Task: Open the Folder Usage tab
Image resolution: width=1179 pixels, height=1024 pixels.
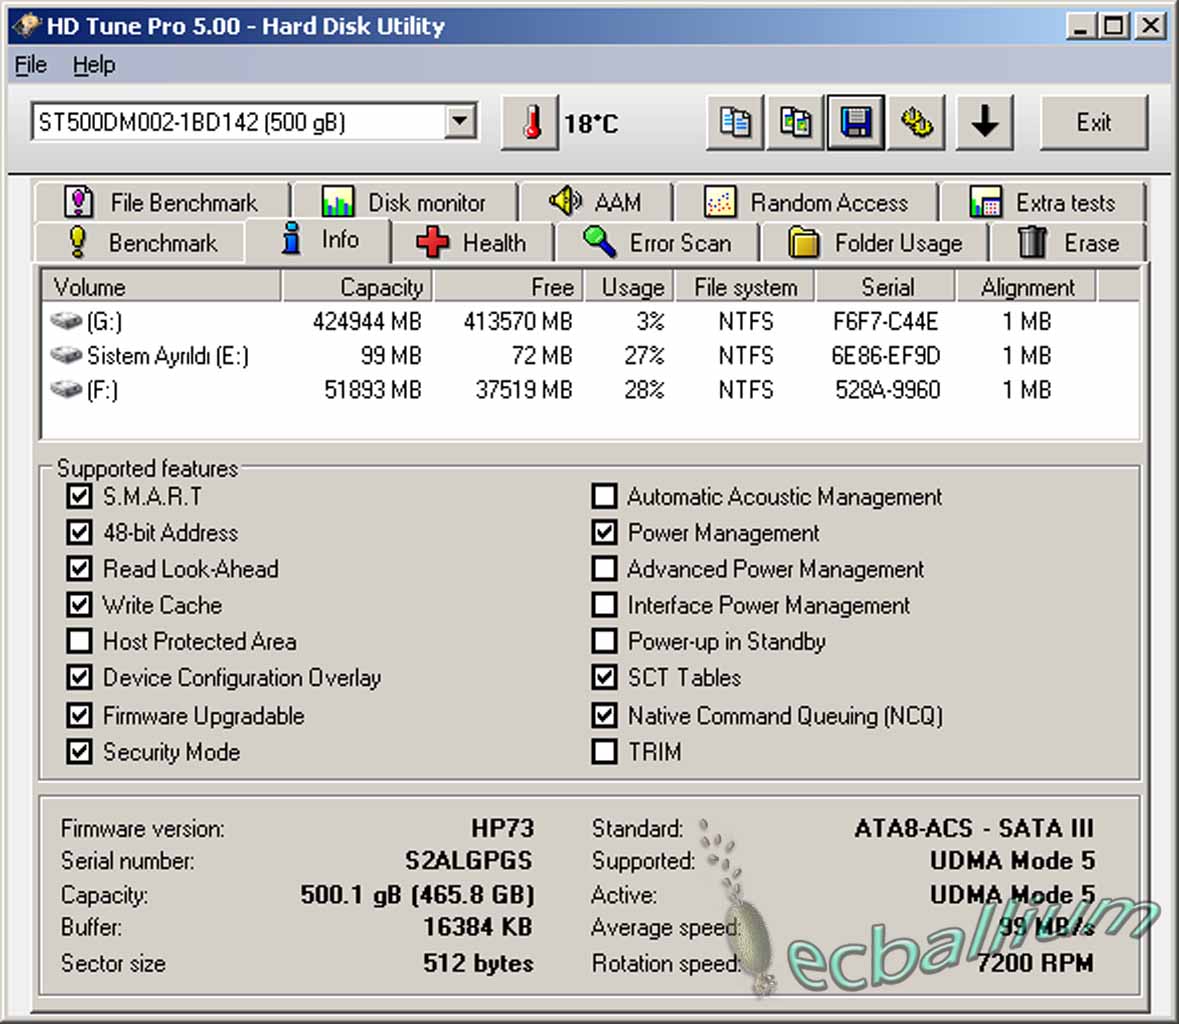Action: coord(875,243)
